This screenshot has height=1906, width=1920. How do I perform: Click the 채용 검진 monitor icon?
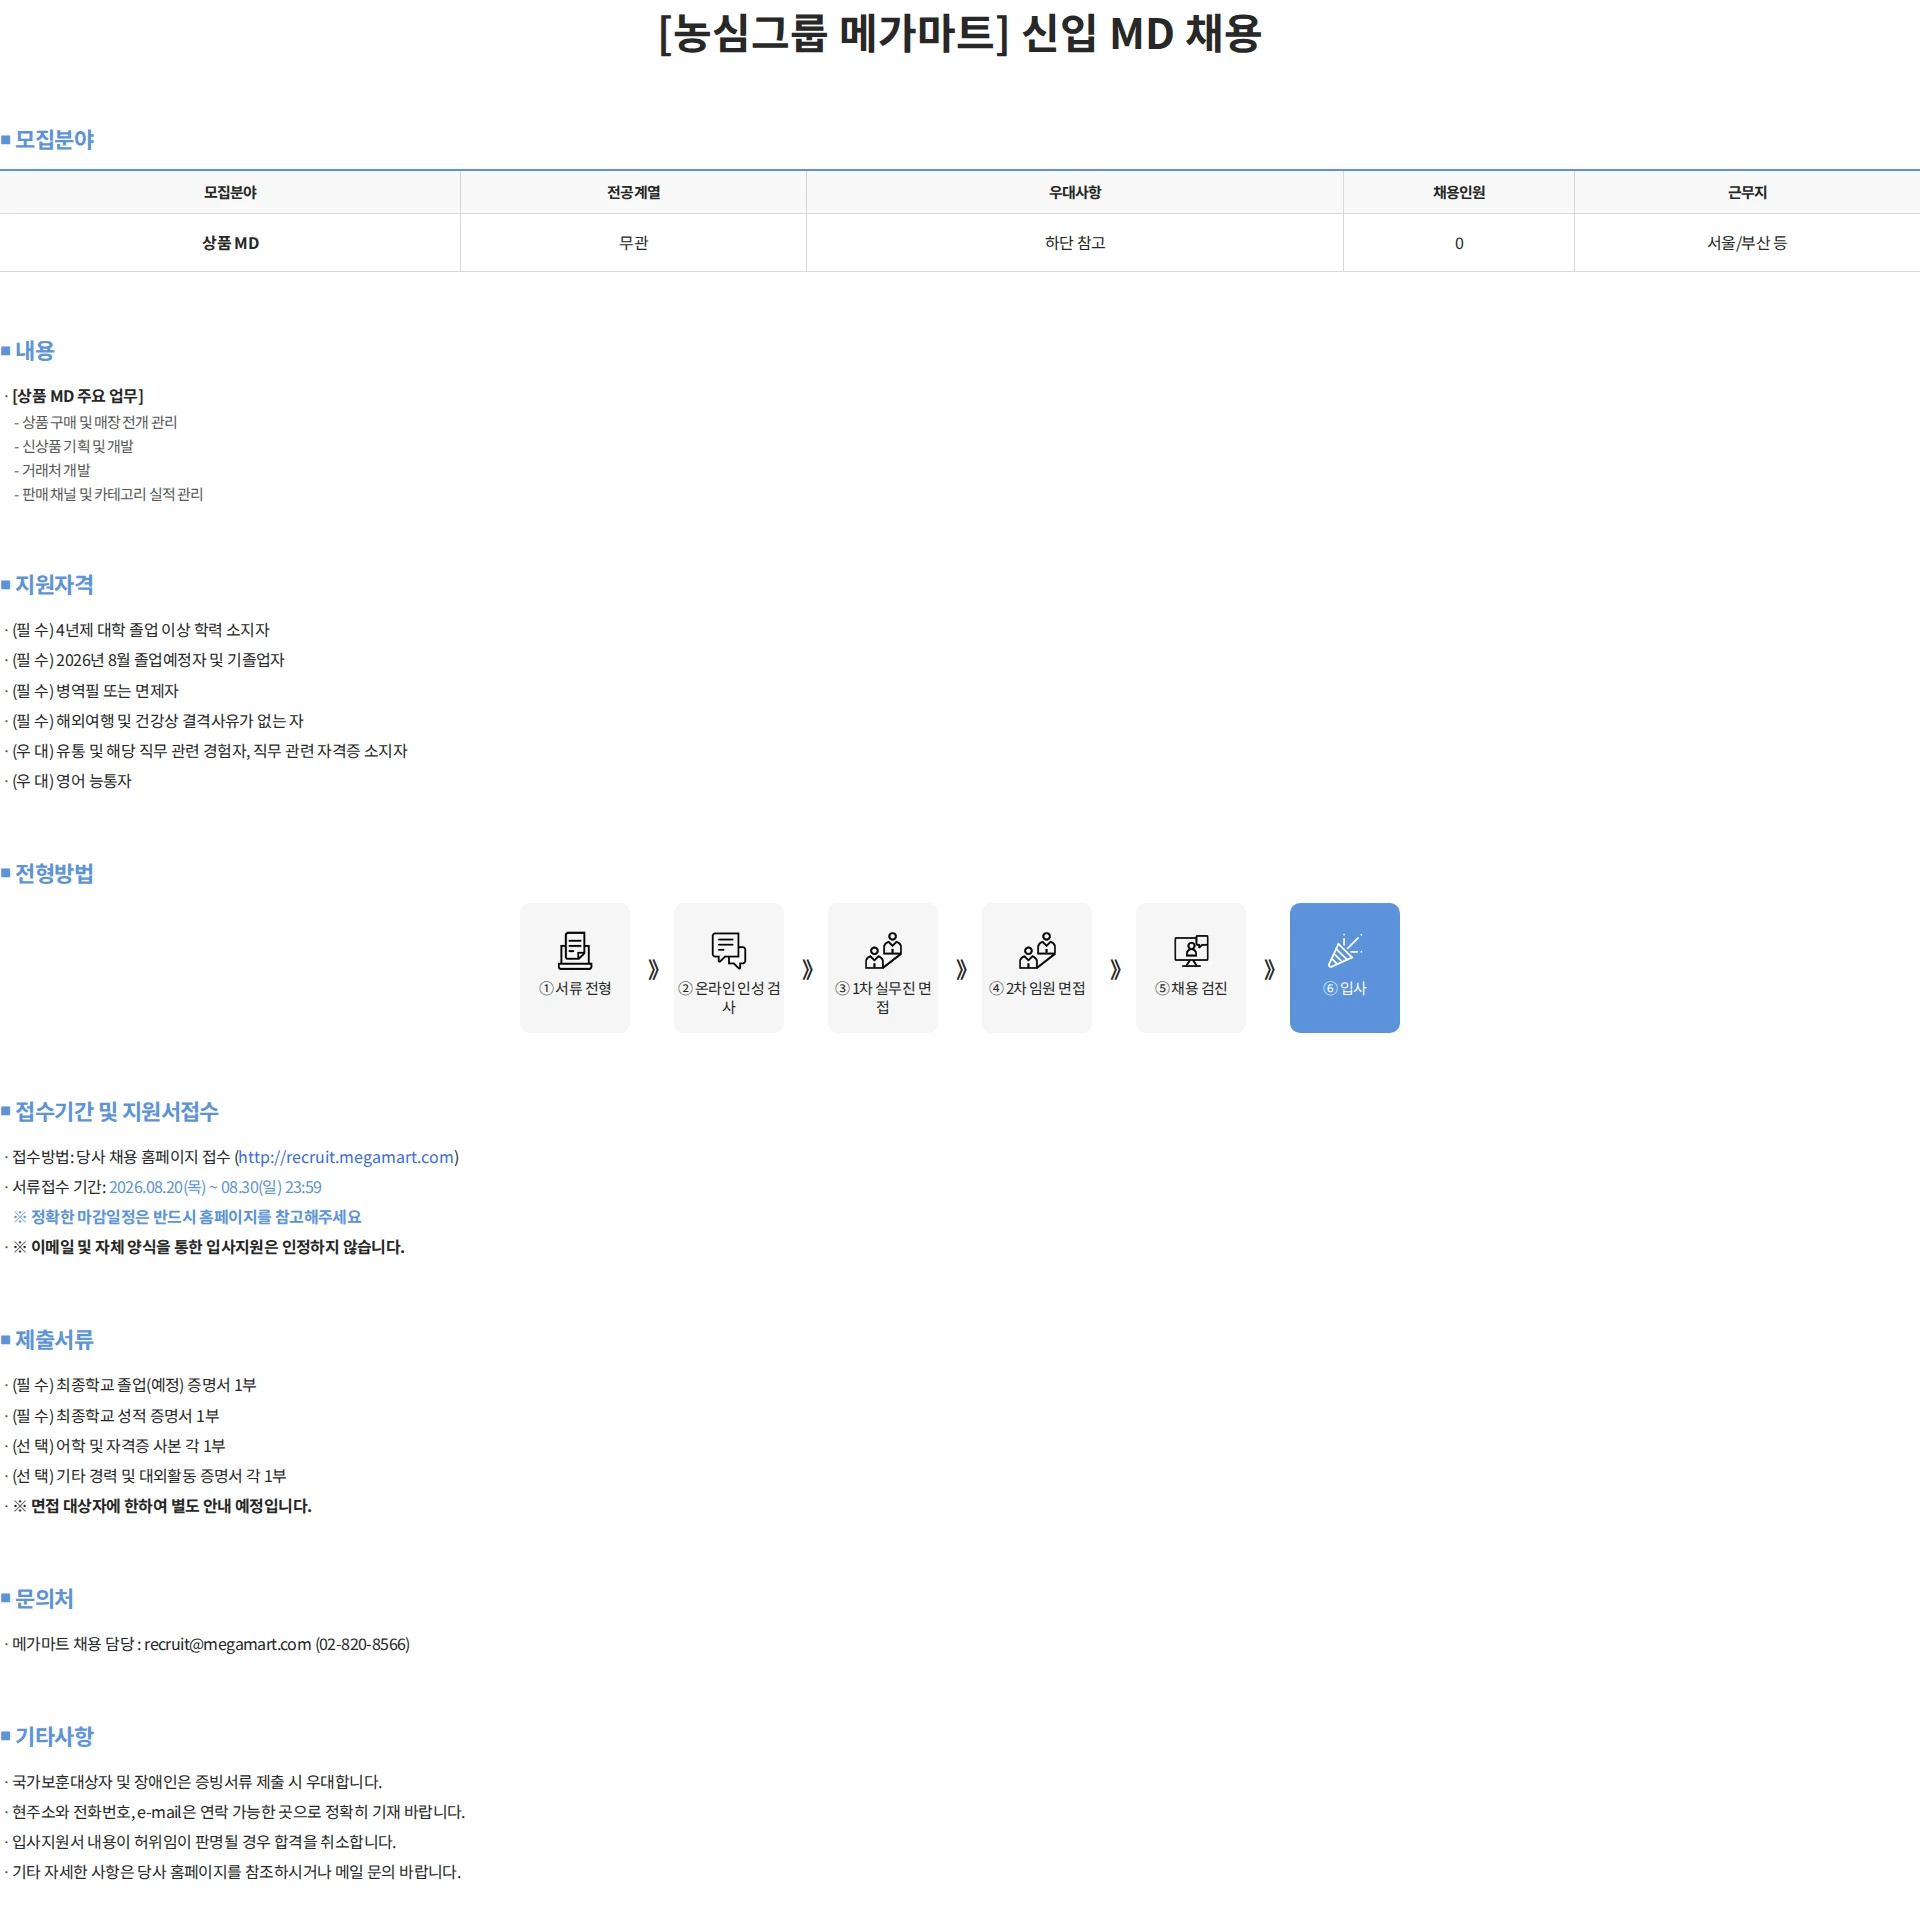(x=1191, y=950)
